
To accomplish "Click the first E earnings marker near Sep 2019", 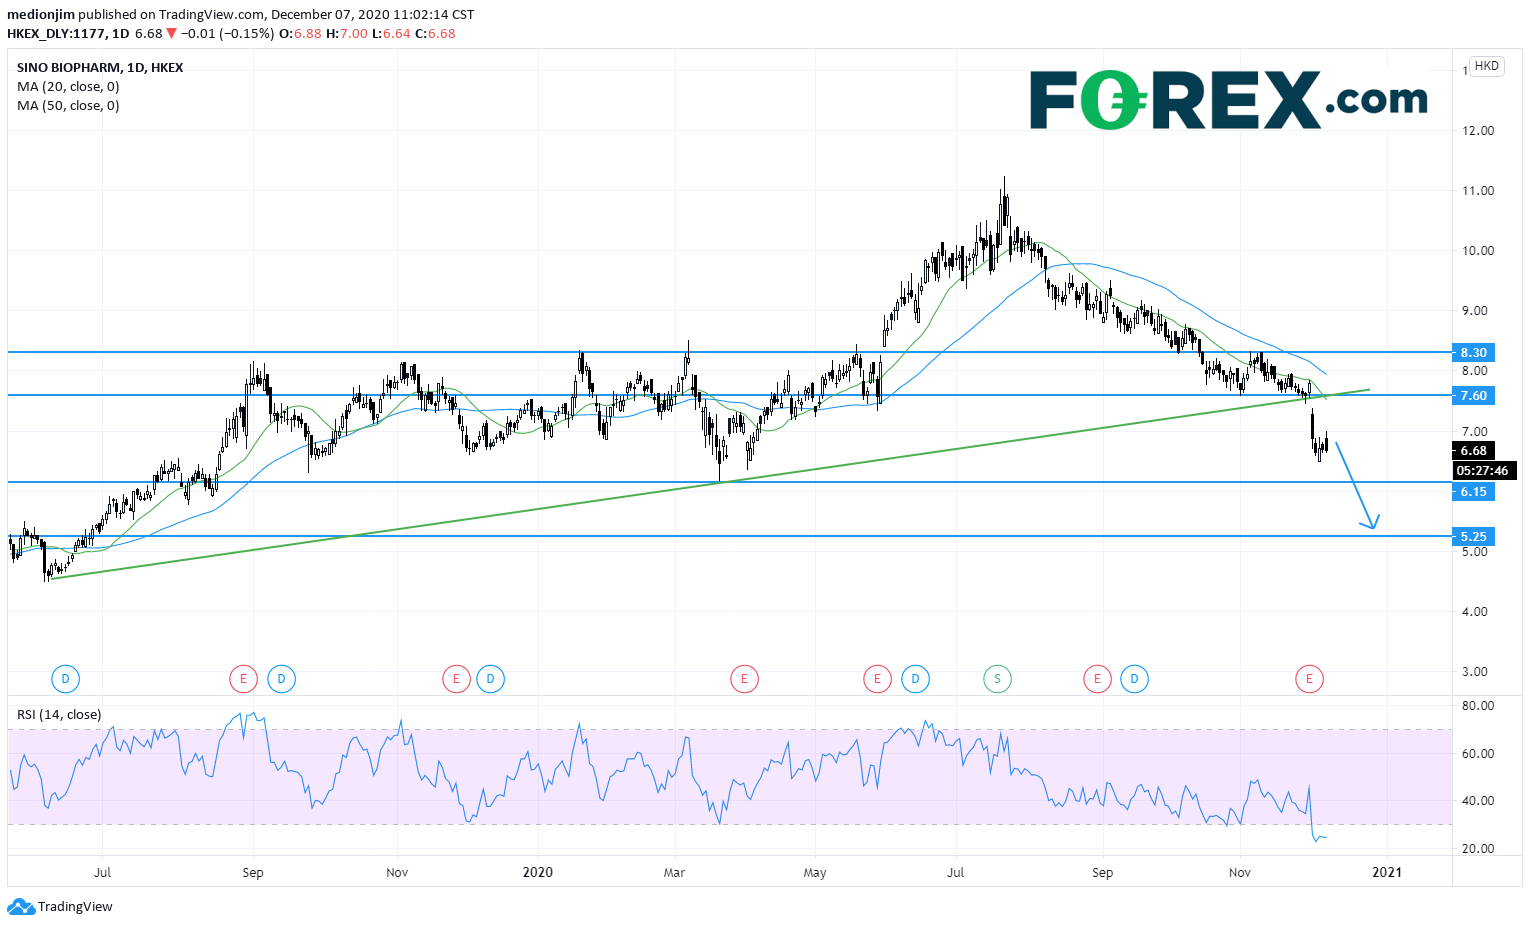I will (243, 680).
